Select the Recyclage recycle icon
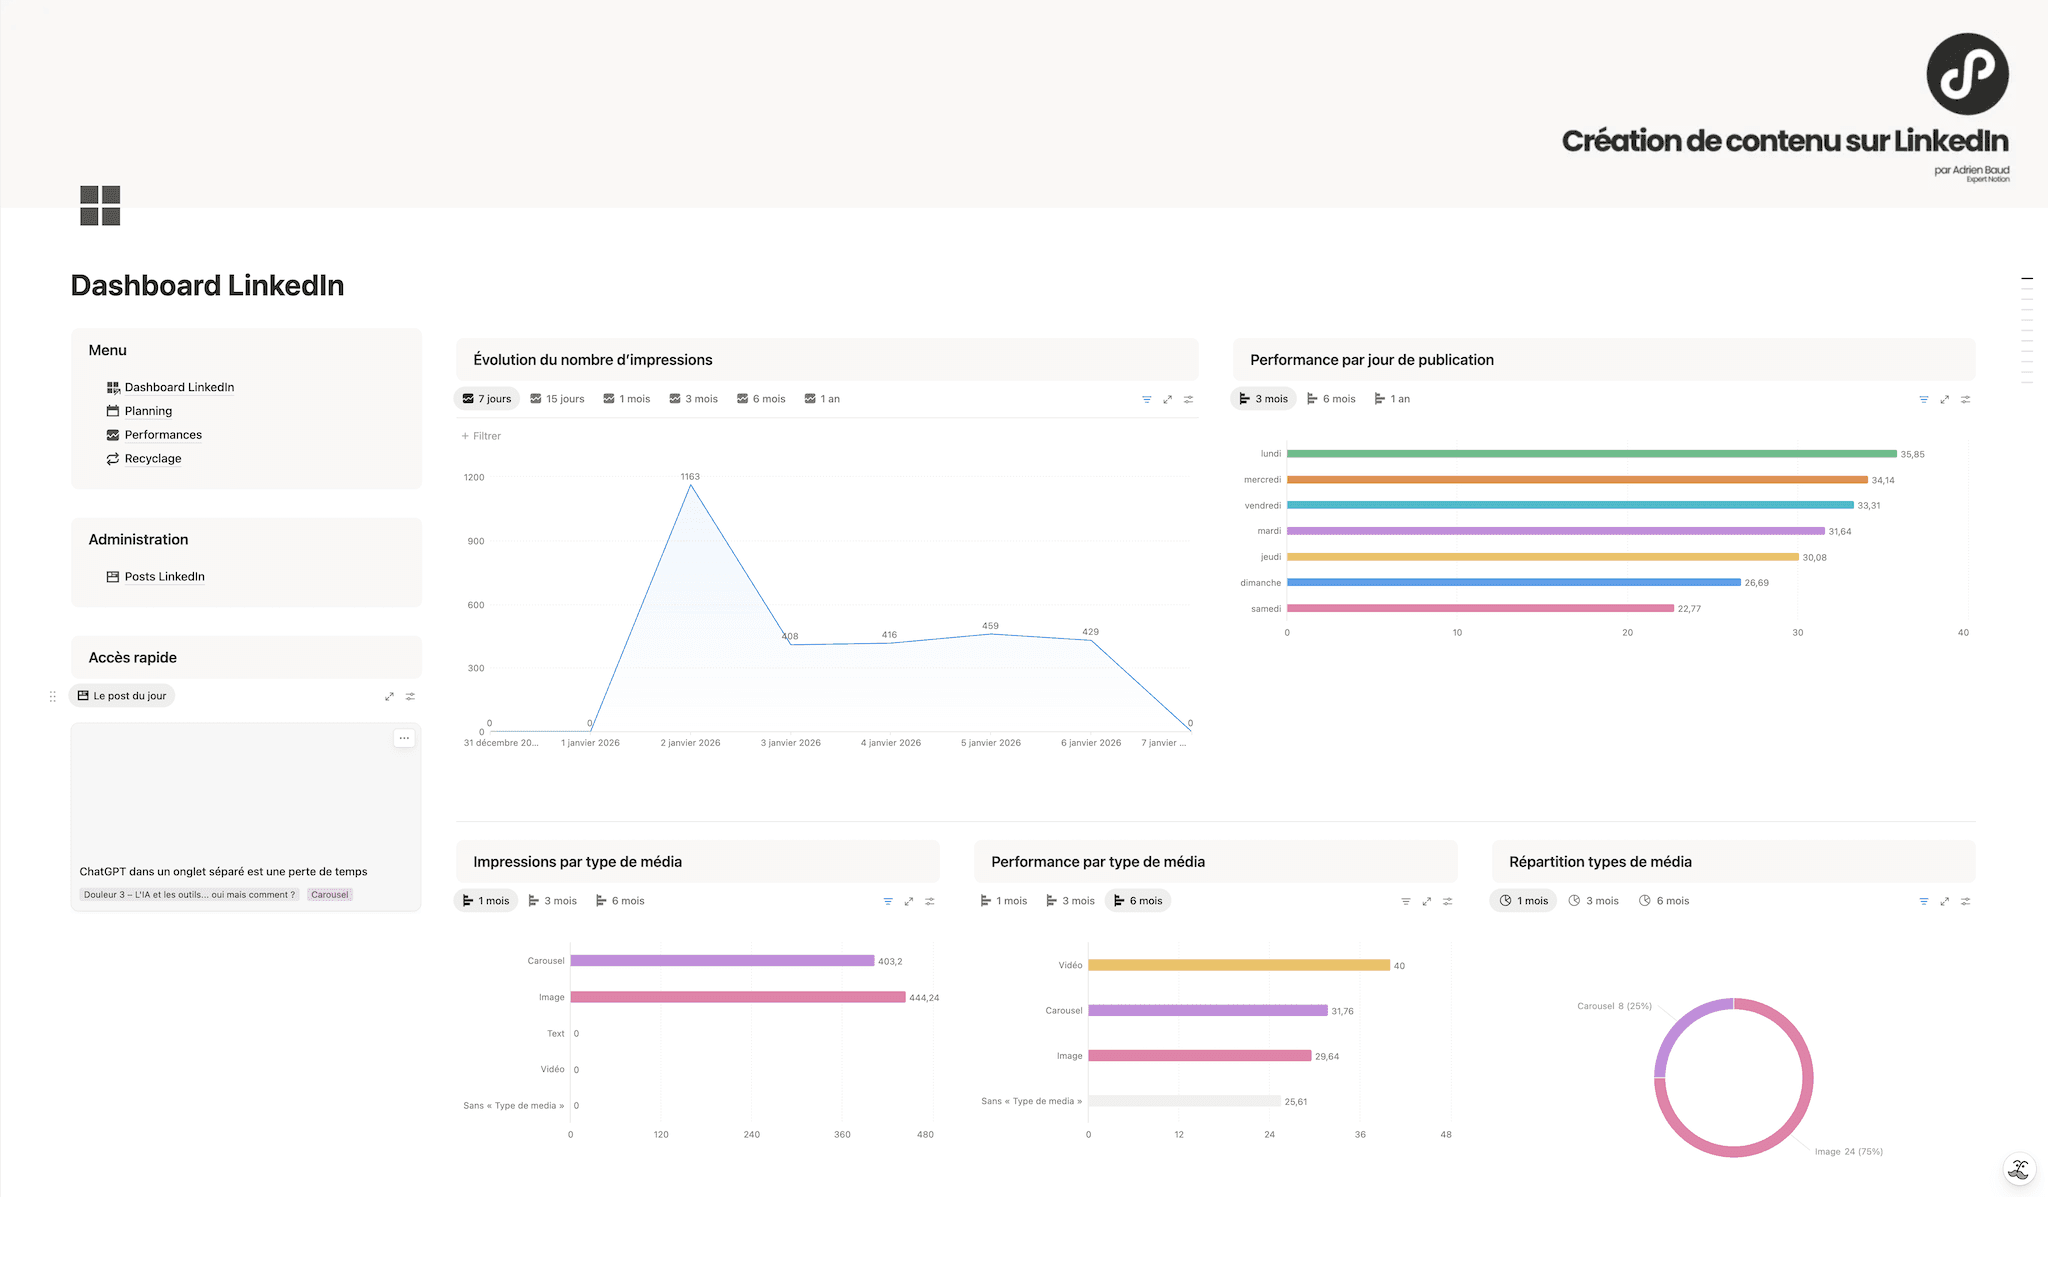This screenshot has height=1280, width=2048. [113, 458]
